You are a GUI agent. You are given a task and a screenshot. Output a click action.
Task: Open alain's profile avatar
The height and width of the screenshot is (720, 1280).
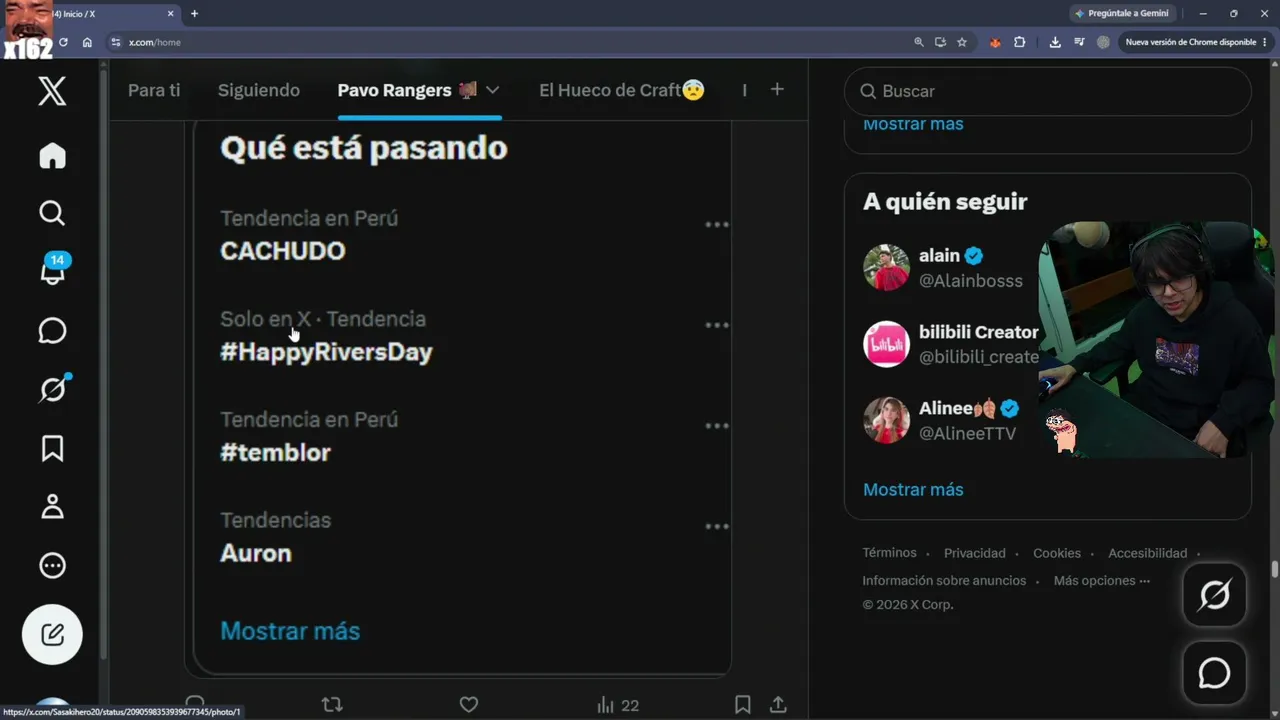[x=886, y=267]
